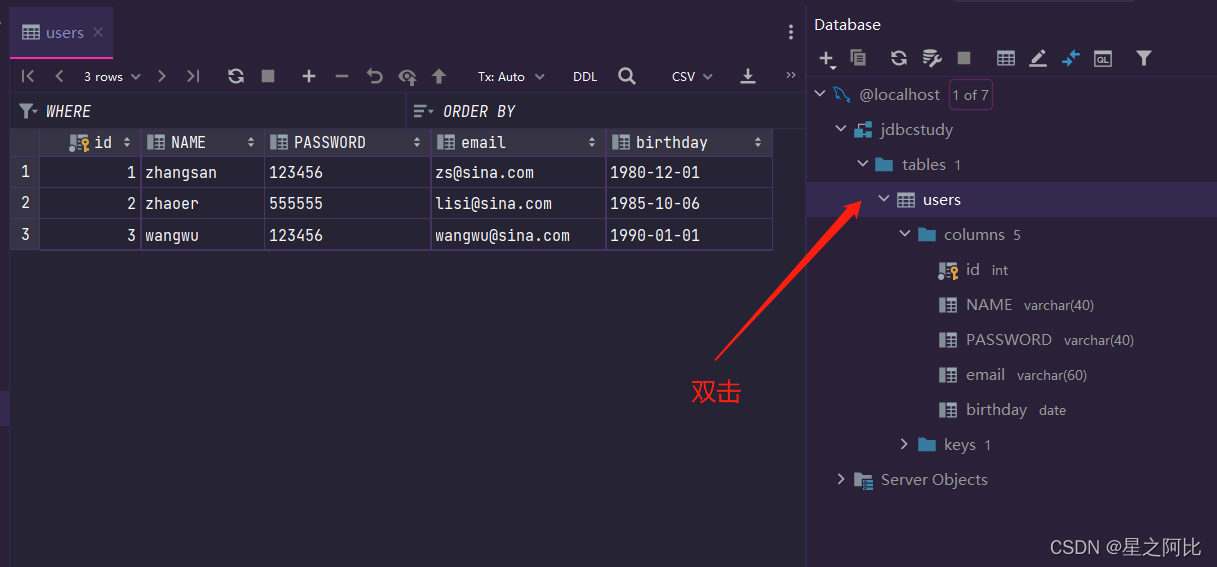Viewport: 1217px width, 567px height.
Task: Reload the users table data
Action: (236, 76)
